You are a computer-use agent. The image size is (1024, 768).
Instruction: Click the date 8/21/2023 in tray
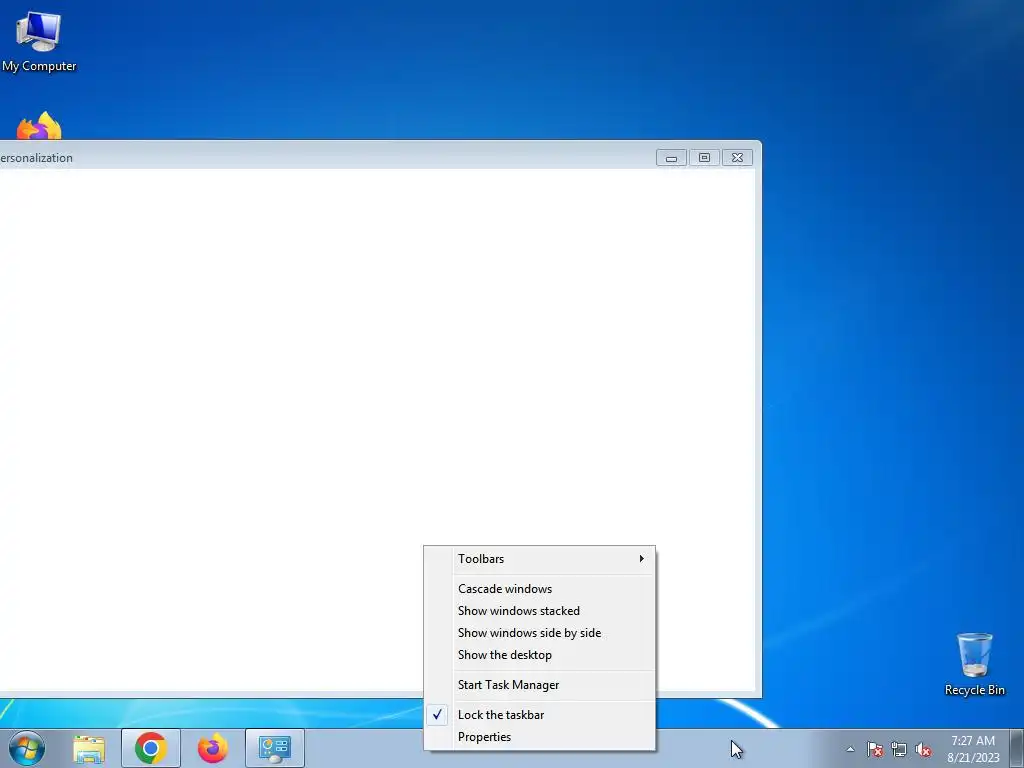click(973, 758)
